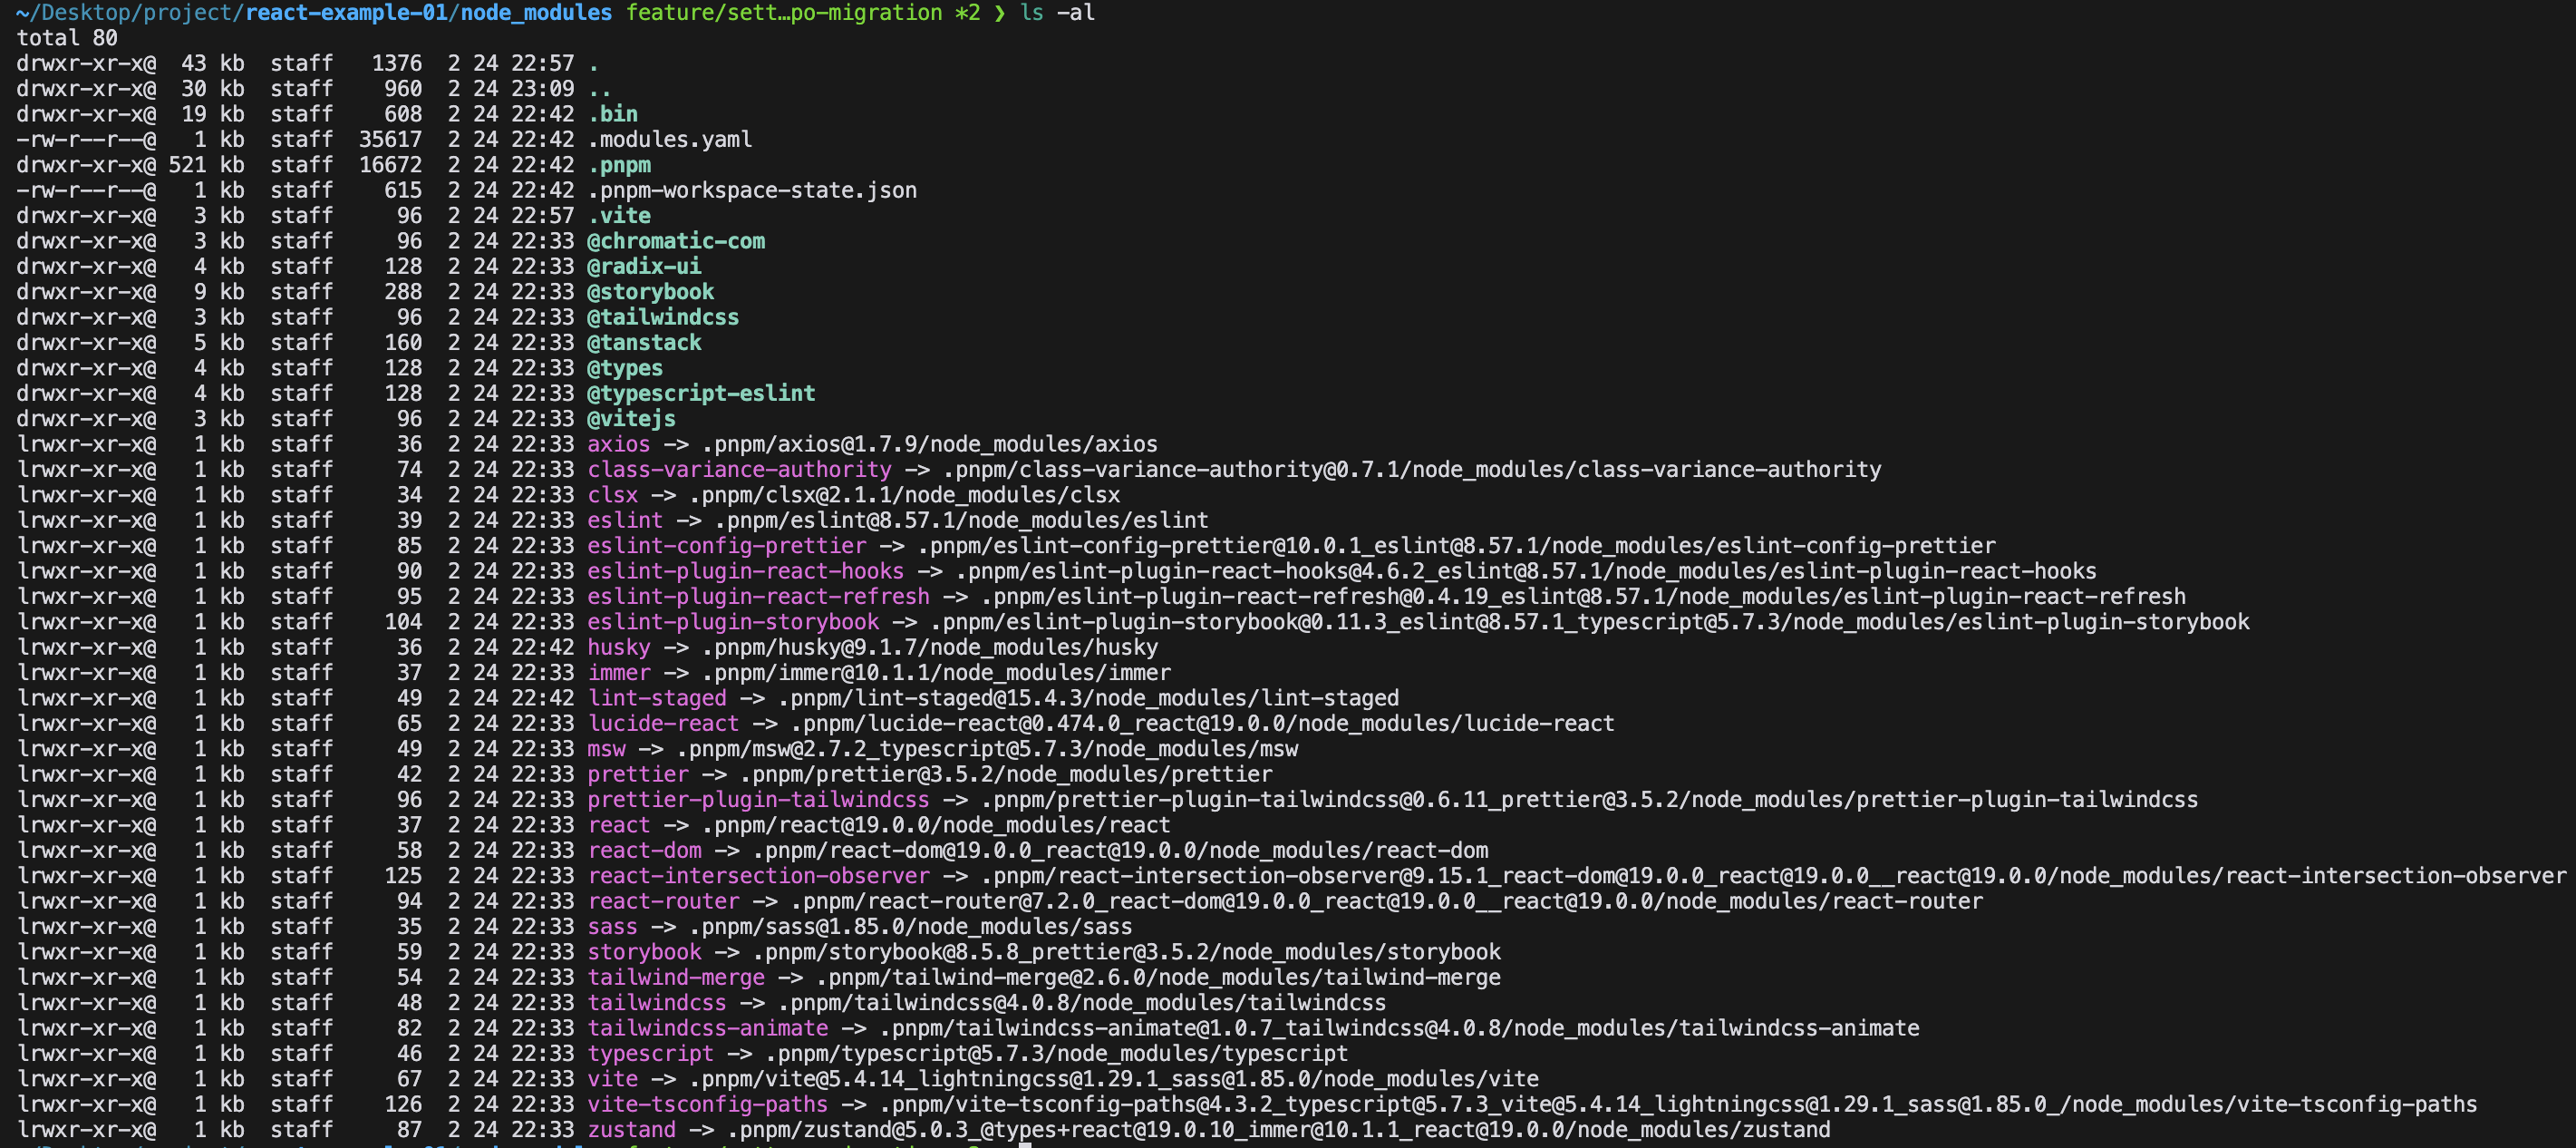Select the tailwind-merge symlink name
The image size is (2576, 1148).
[x=676, y=978]
